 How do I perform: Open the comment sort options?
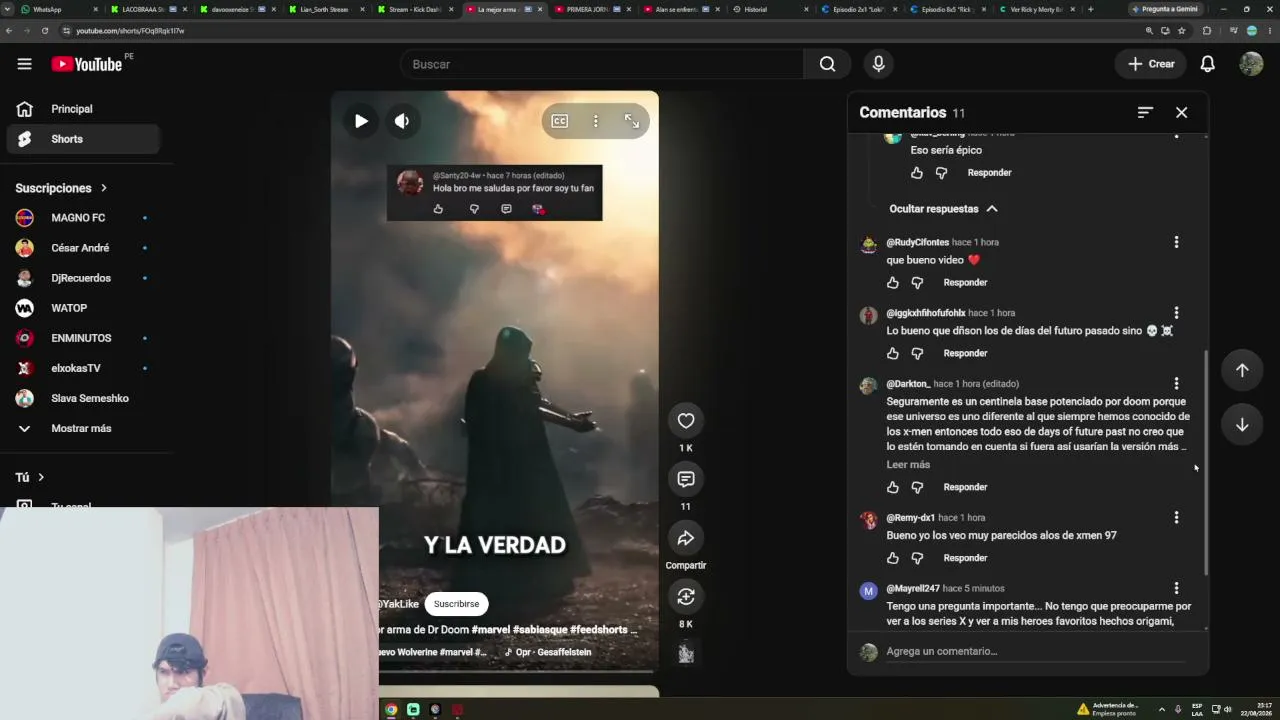(1145, 113)
